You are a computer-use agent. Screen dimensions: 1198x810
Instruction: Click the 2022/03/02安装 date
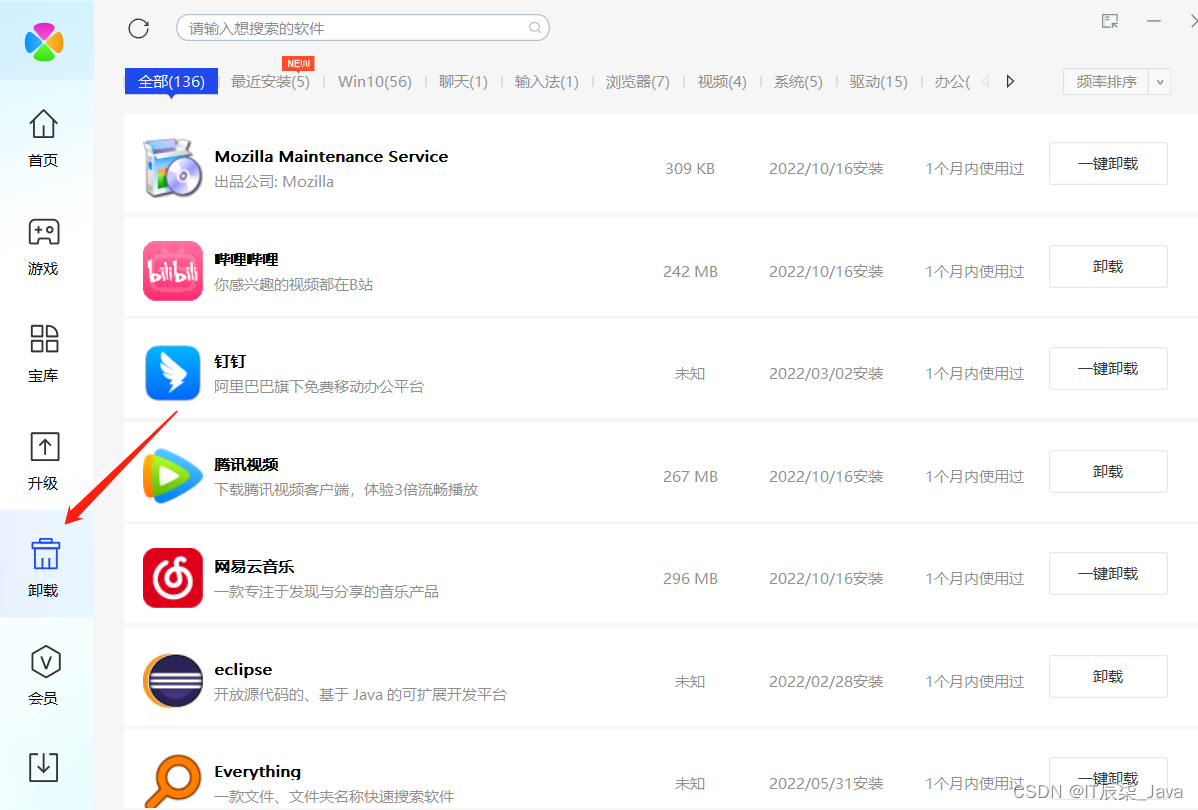point(826,374)
